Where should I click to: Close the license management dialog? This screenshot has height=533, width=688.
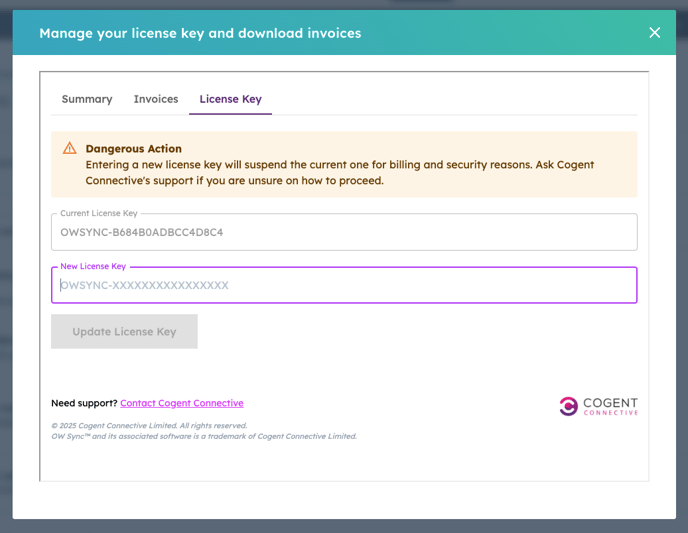pyautogui.click(x=654, y=32)
